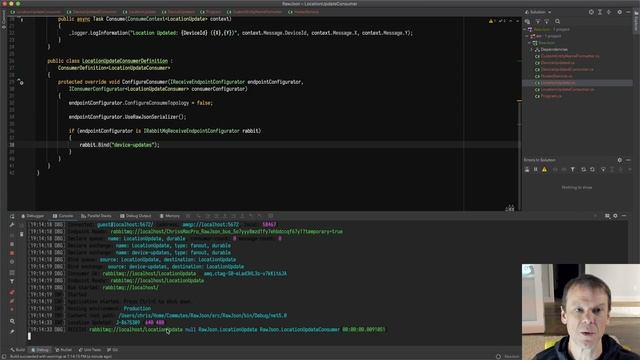Image resolution: width=640 pixels, height=360 pixels.
Task: Click the first filter icon in Solution toolbar
Action: click(538, 22)
